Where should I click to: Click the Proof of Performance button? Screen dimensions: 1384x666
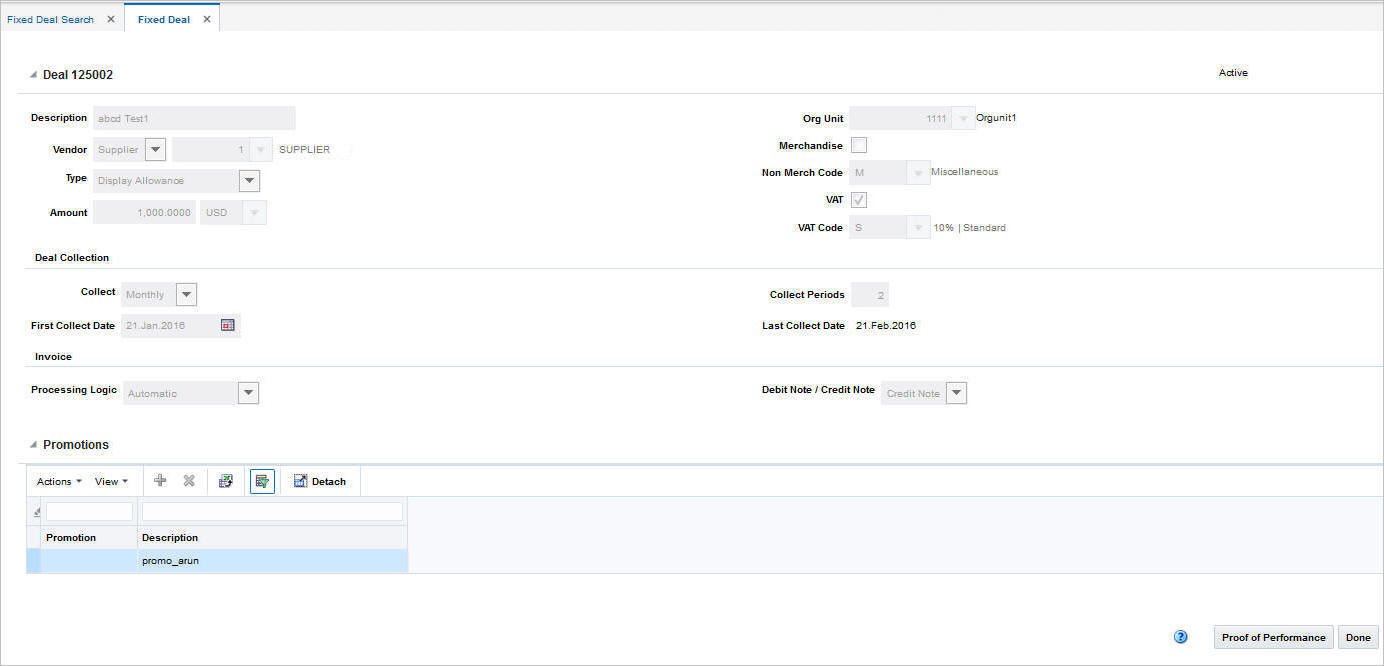[1273, 637]
